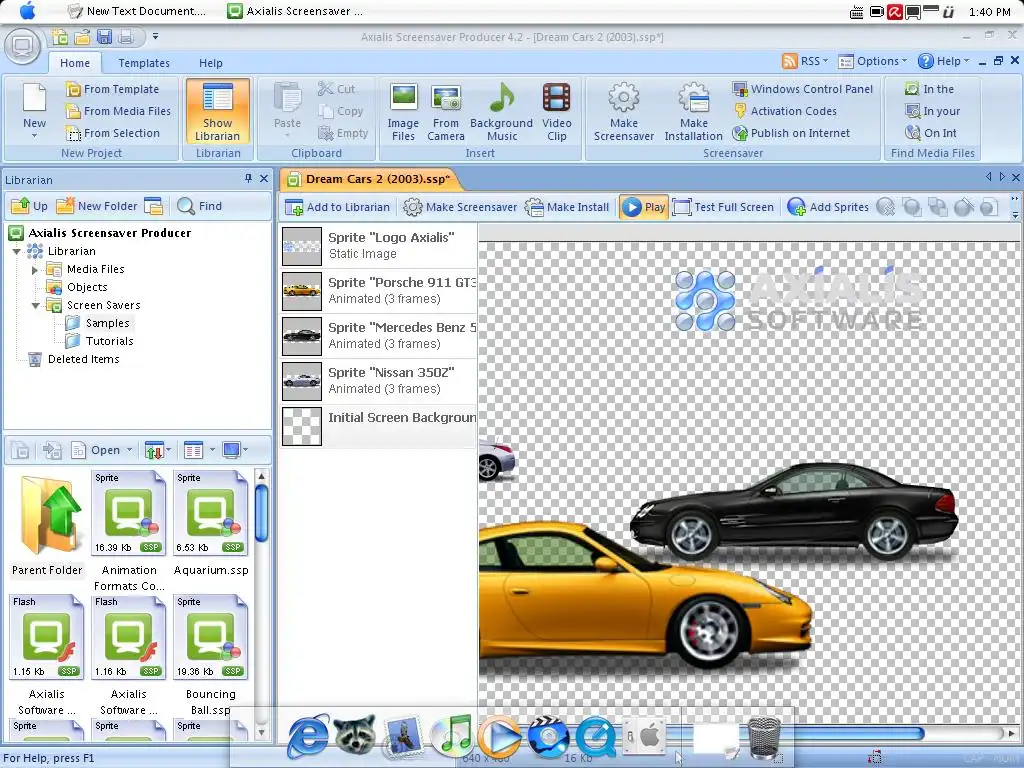Screen dimensions: 1024x768
Task: Insert a Video Clip
Action: tap(556, 112)
